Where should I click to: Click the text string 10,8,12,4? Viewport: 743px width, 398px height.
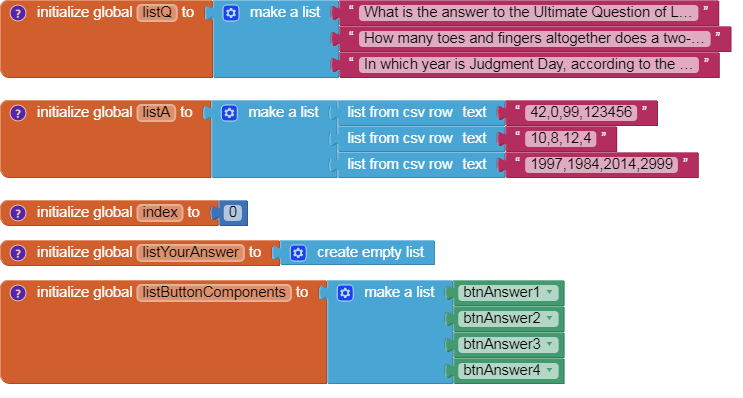561,138
